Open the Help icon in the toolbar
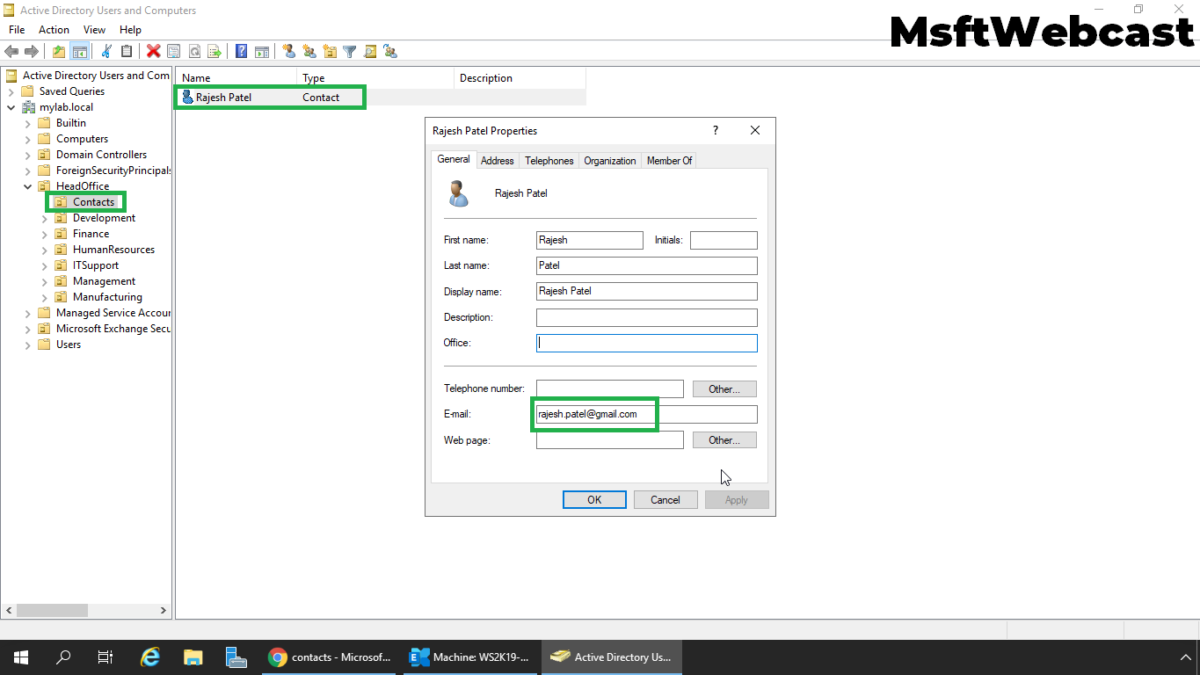Screen dimensions: 1200x675 [x=240, y=51]
